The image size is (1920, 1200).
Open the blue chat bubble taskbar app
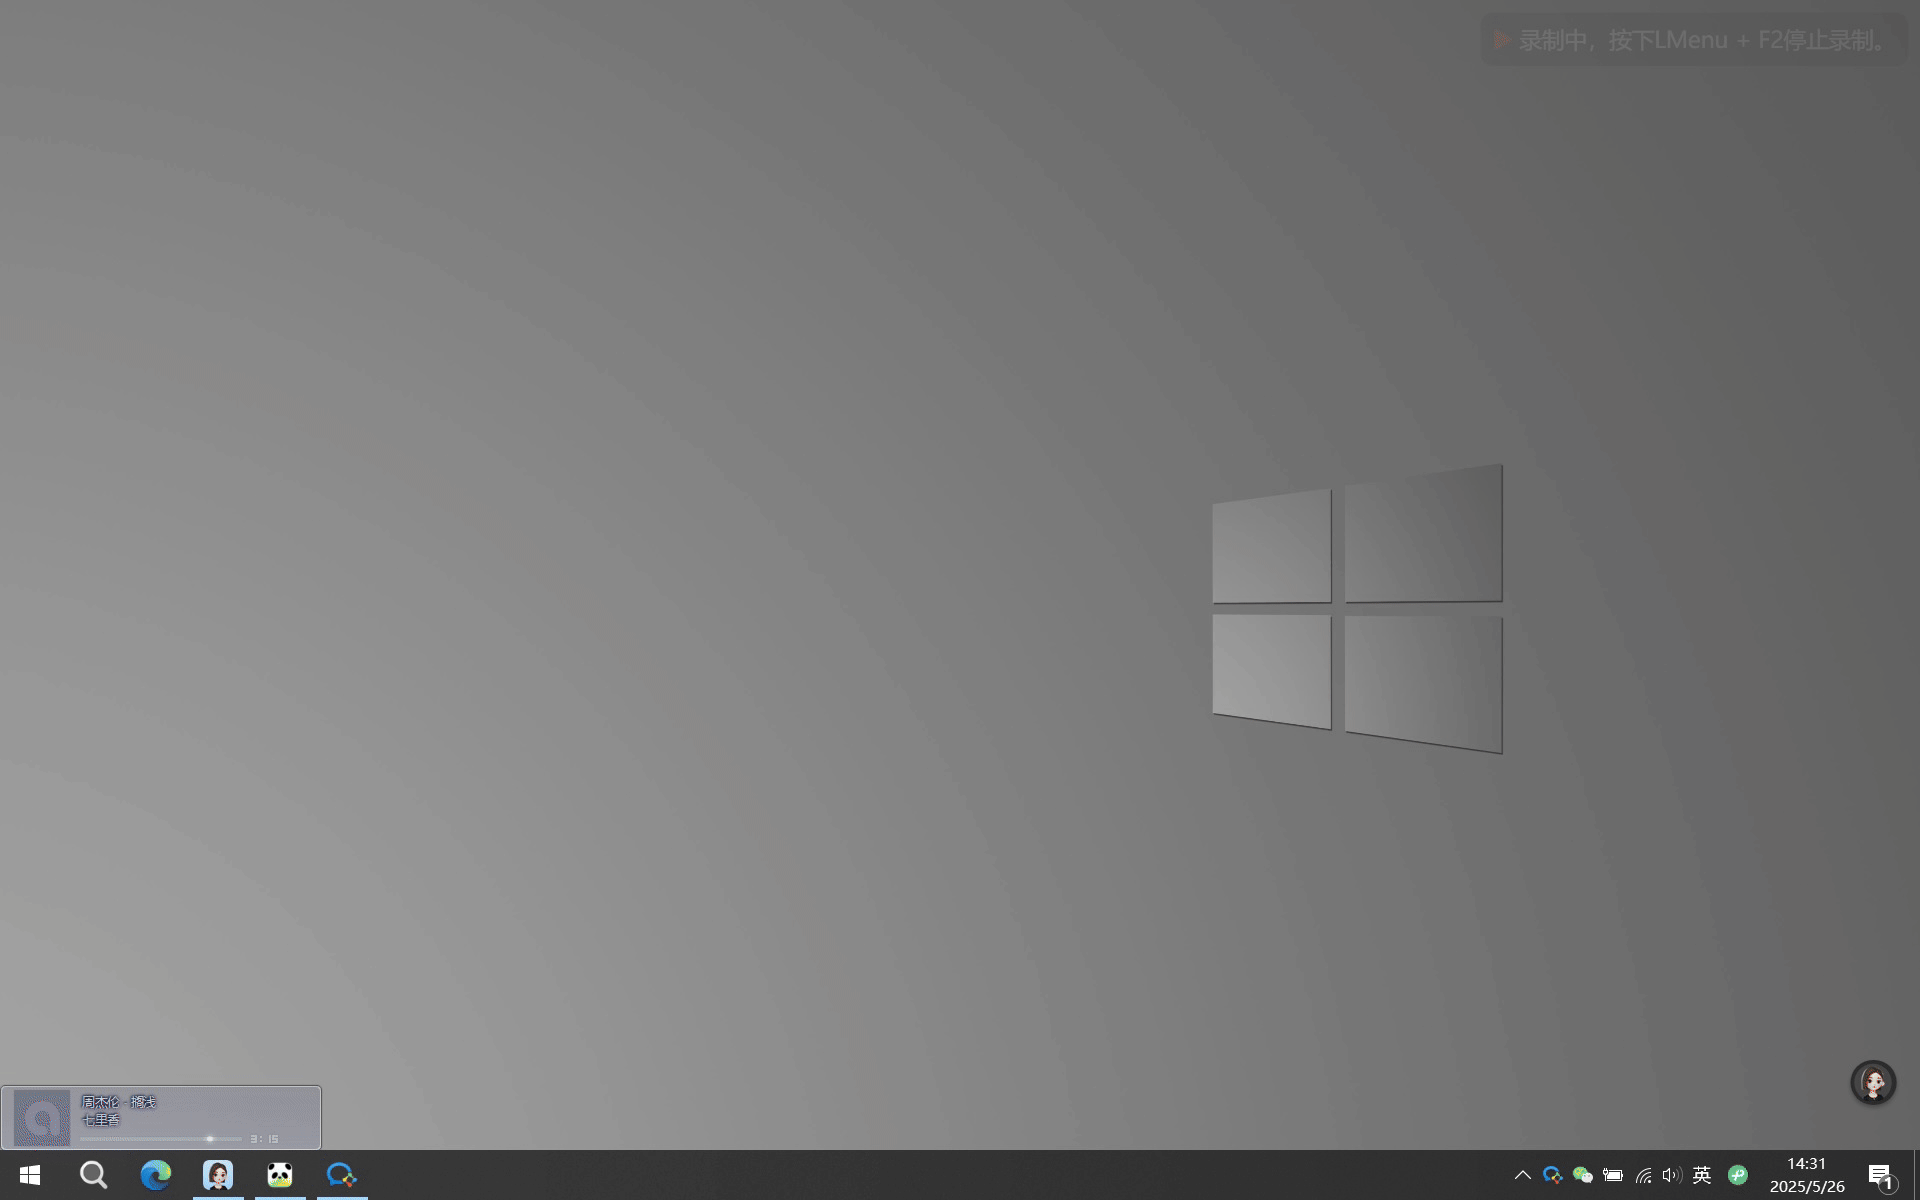pos(342,1175)
